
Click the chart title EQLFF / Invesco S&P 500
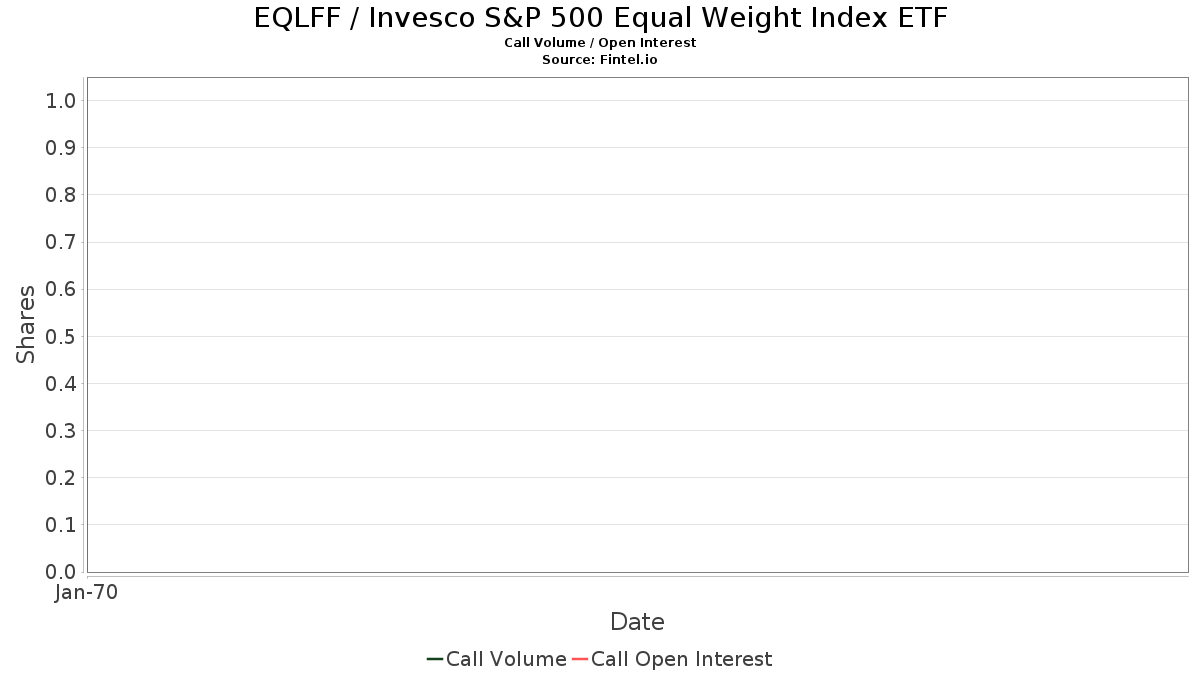point(600,17)
